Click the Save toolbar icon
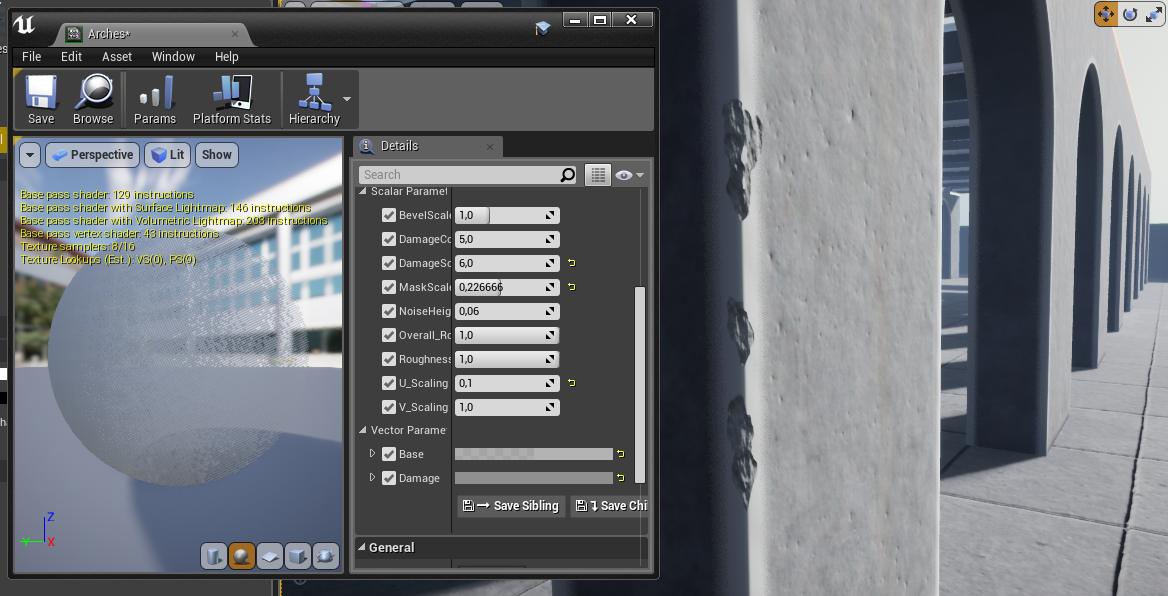This screenshot has height=596, width=1168. 41,99
